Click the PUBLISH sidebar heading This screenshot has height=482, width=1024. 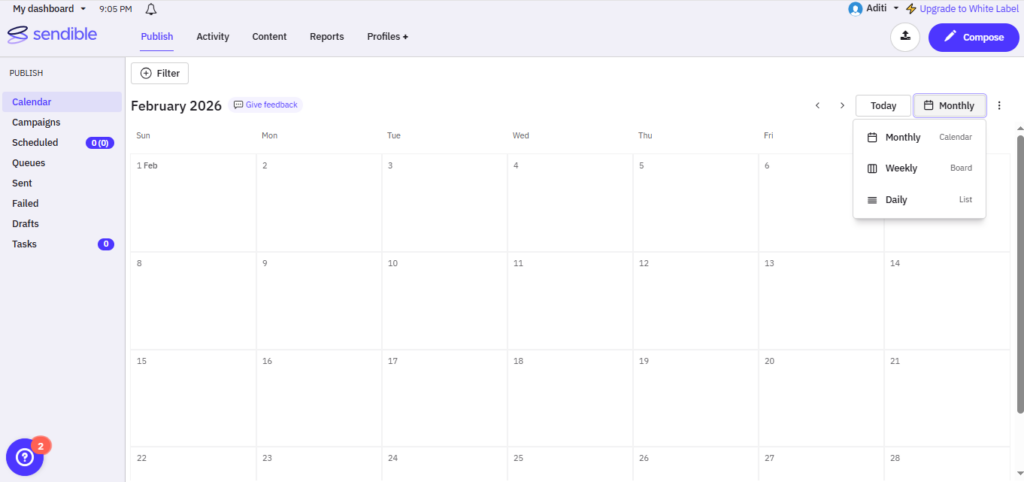[26, 73]
